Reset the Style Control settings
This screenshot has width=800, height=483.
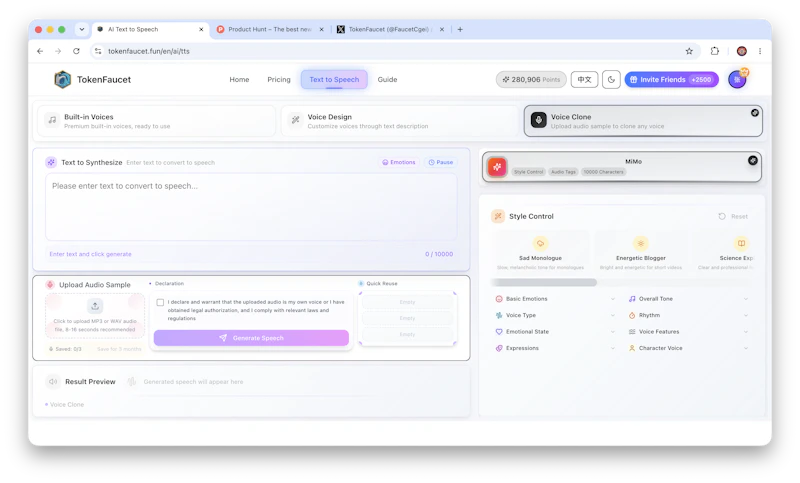(733, 216)
